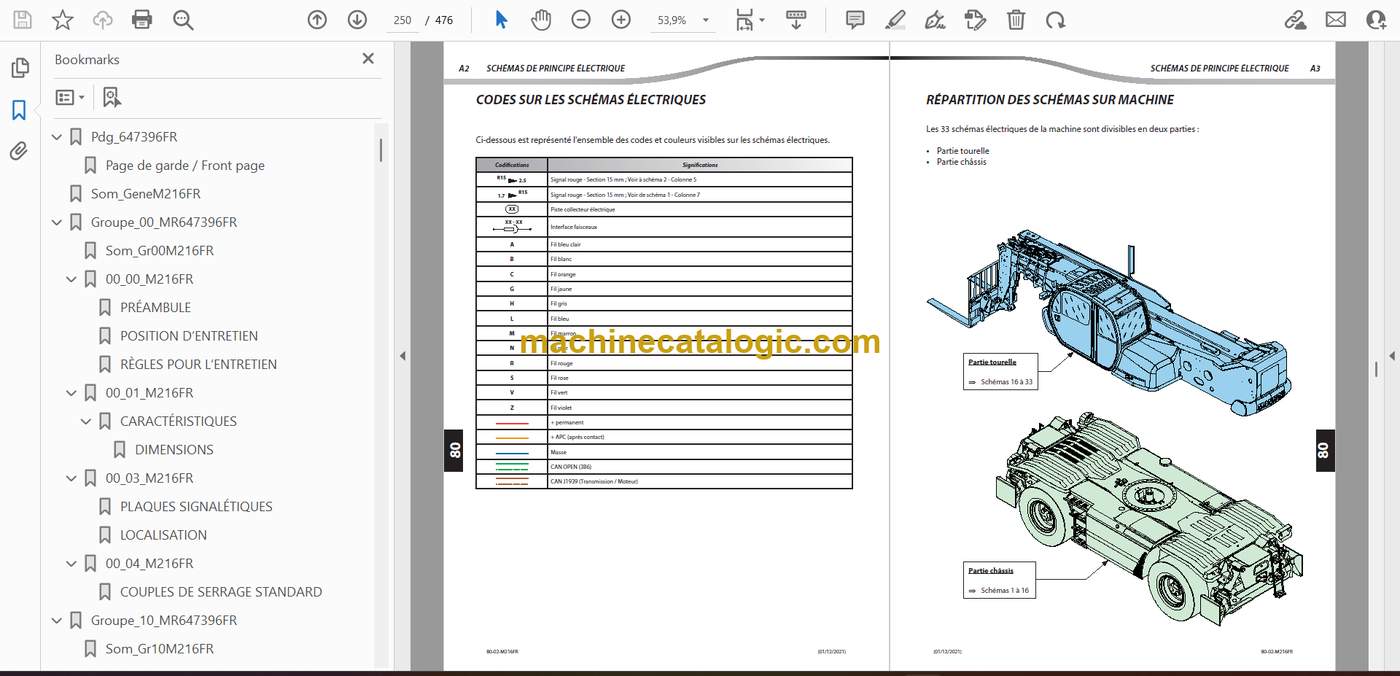Go to next page with down arrow
1400x676 pixels.
tap(357, 19)
